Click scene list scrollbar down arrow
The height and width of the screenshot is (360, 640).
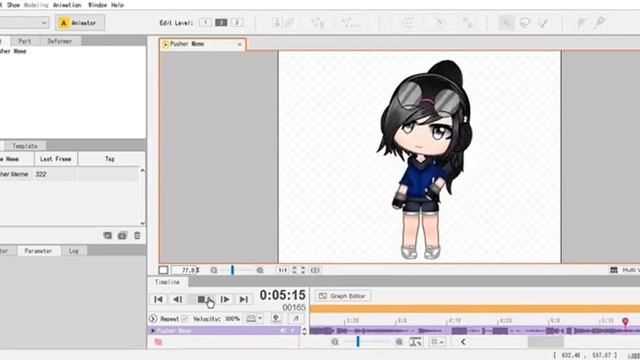[142, 223]
